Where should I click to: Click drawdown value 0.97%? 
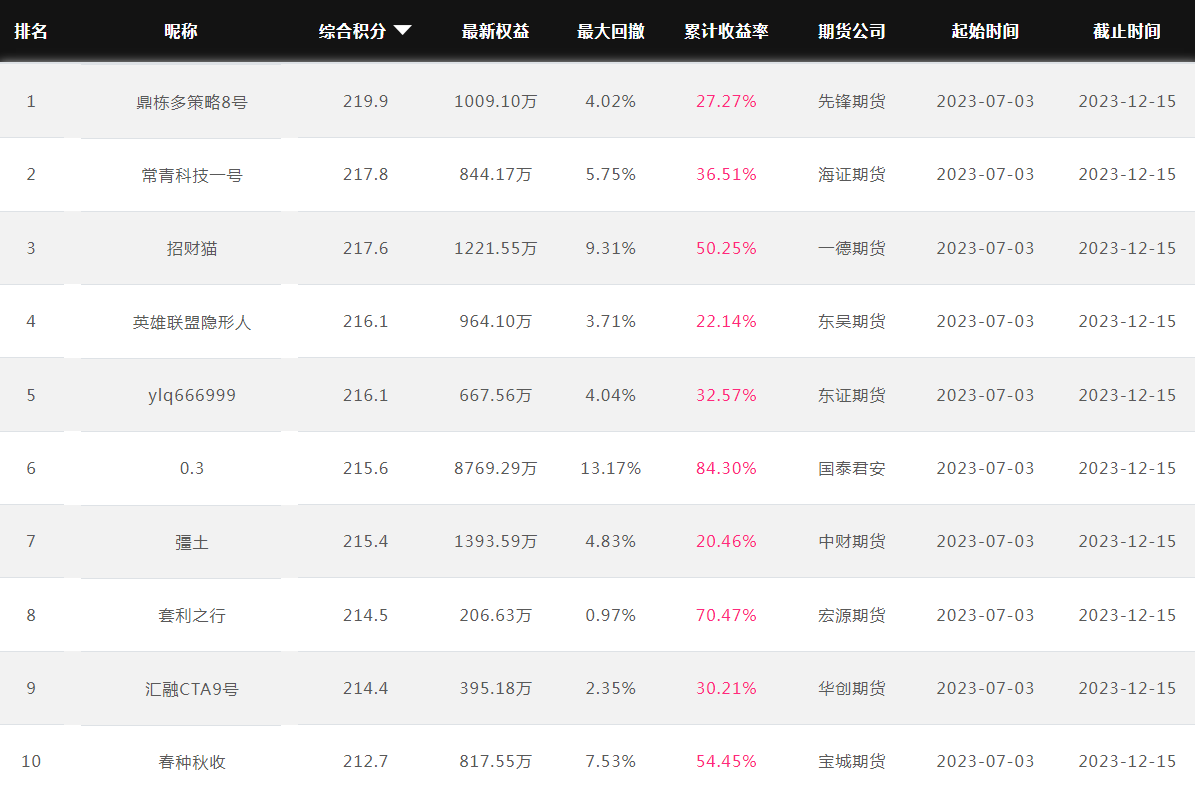(610, 615)
